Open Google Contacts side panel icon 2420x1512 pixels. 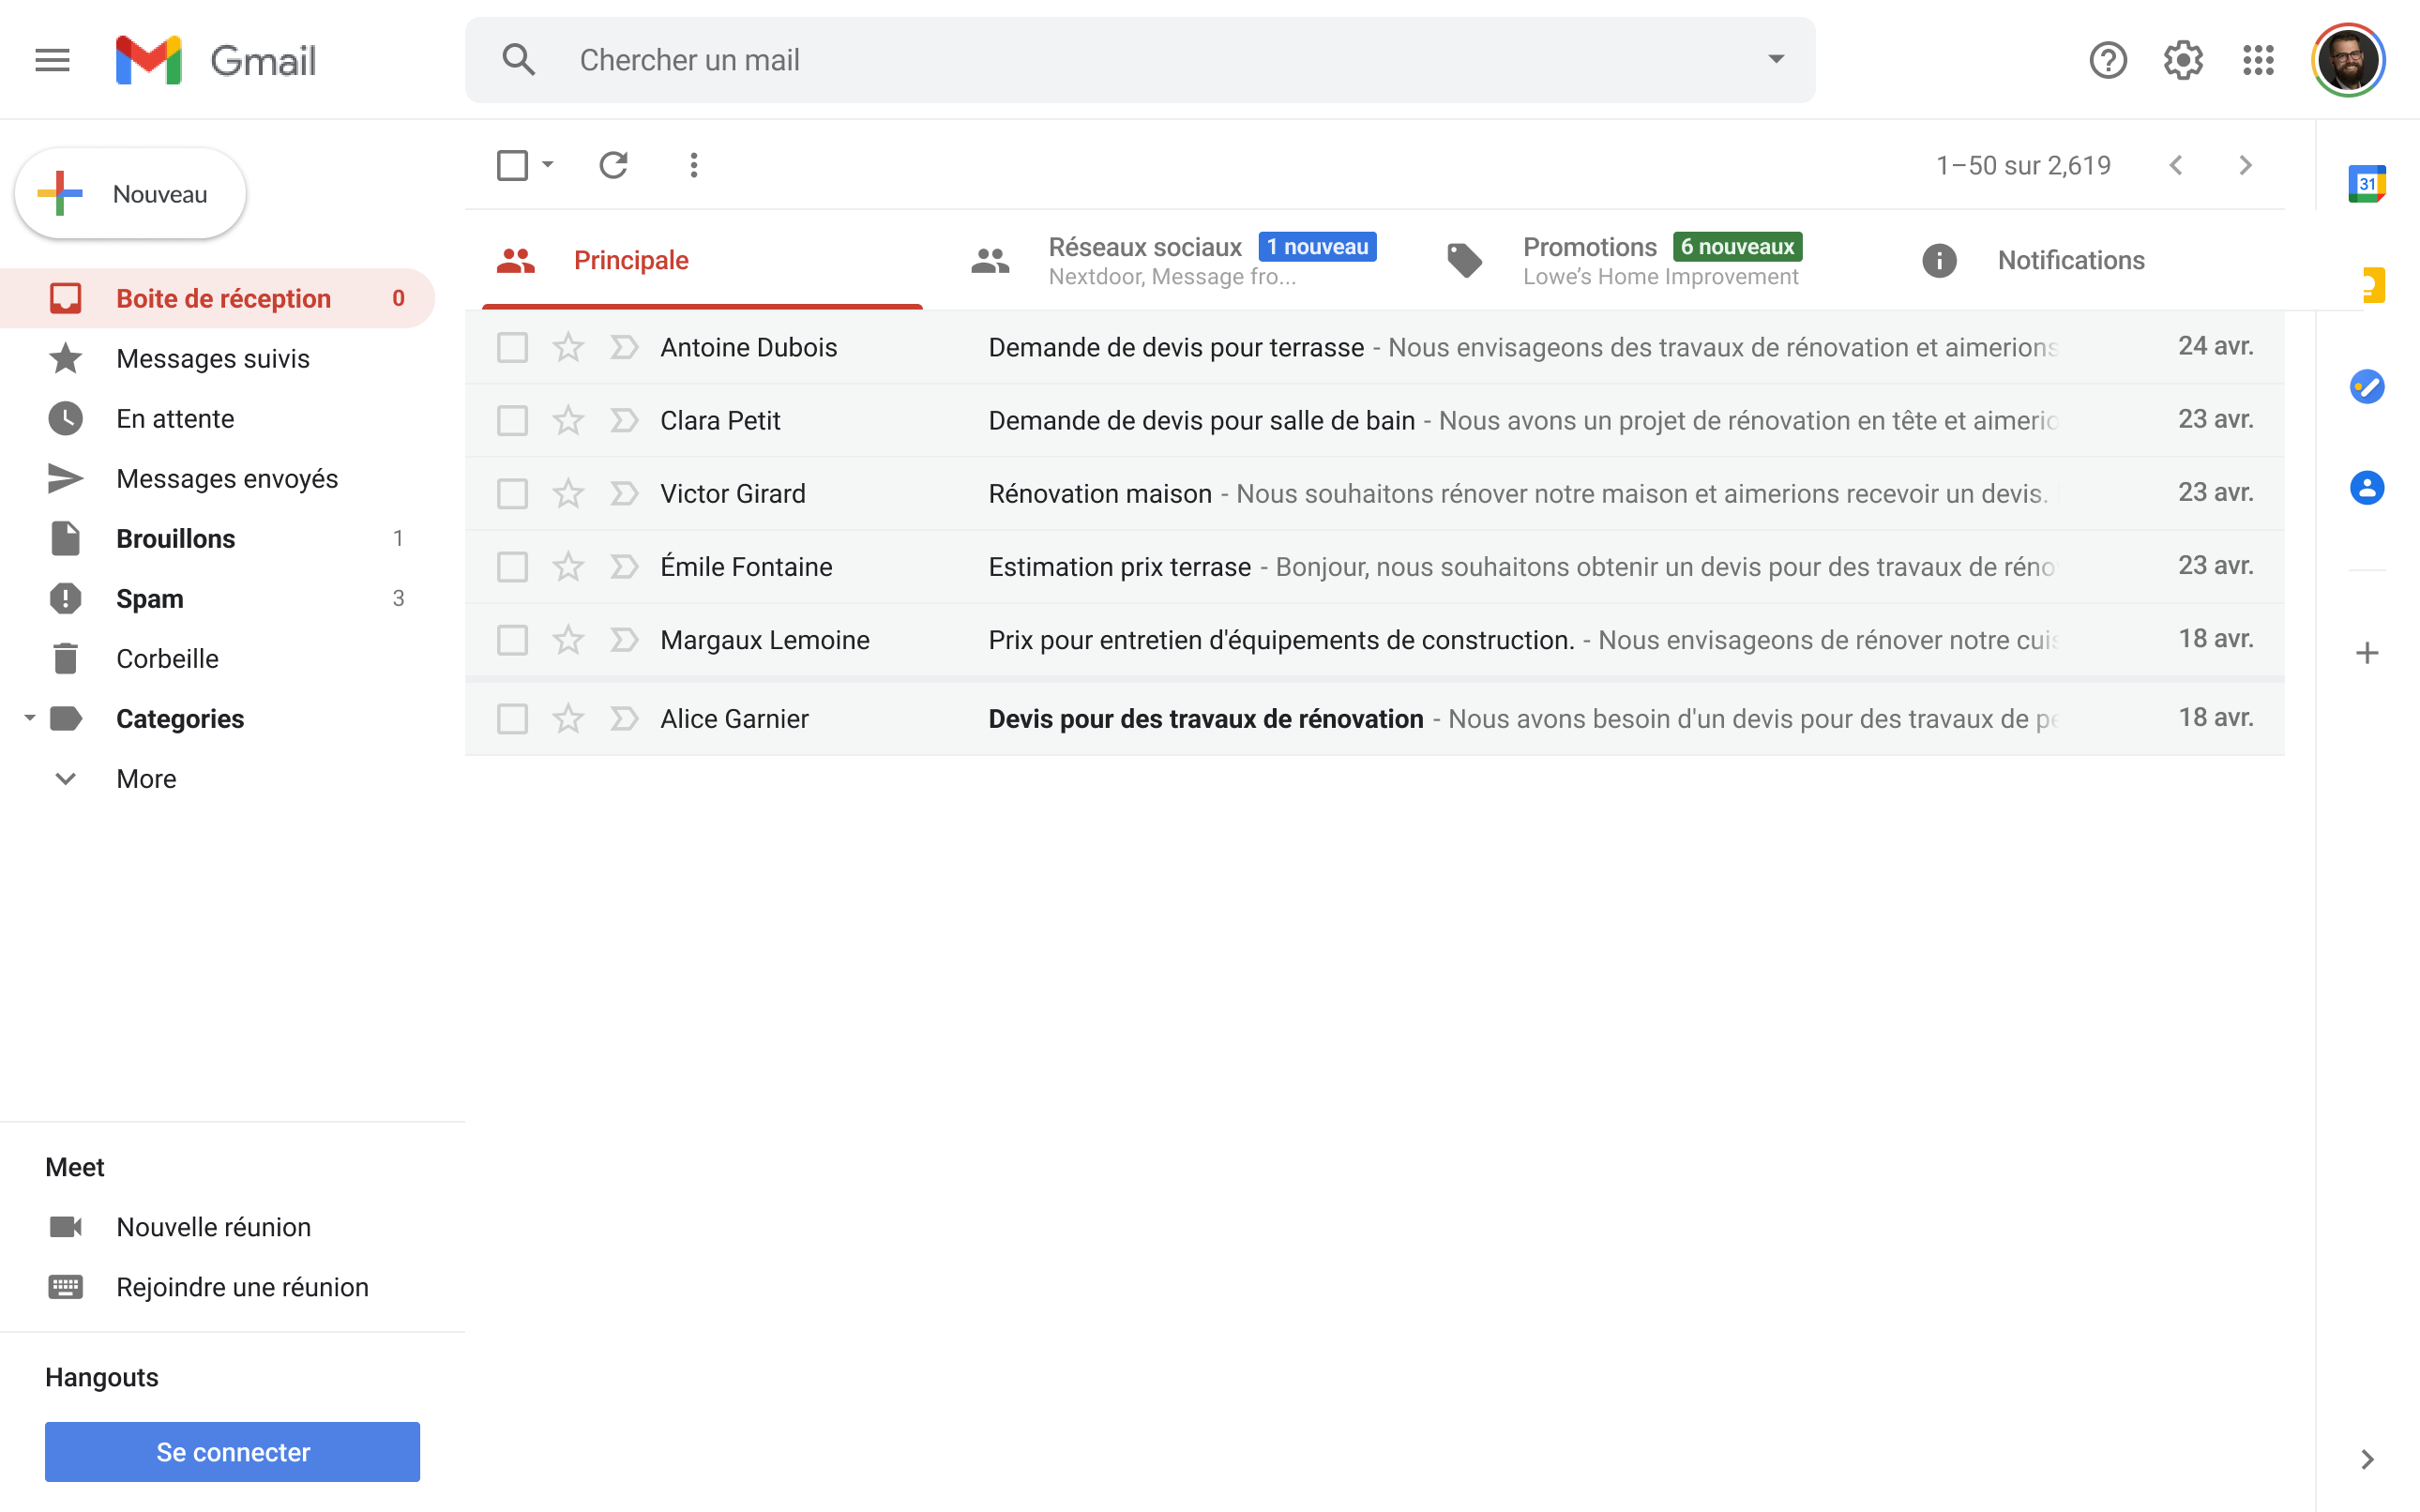click(2366, 488)
